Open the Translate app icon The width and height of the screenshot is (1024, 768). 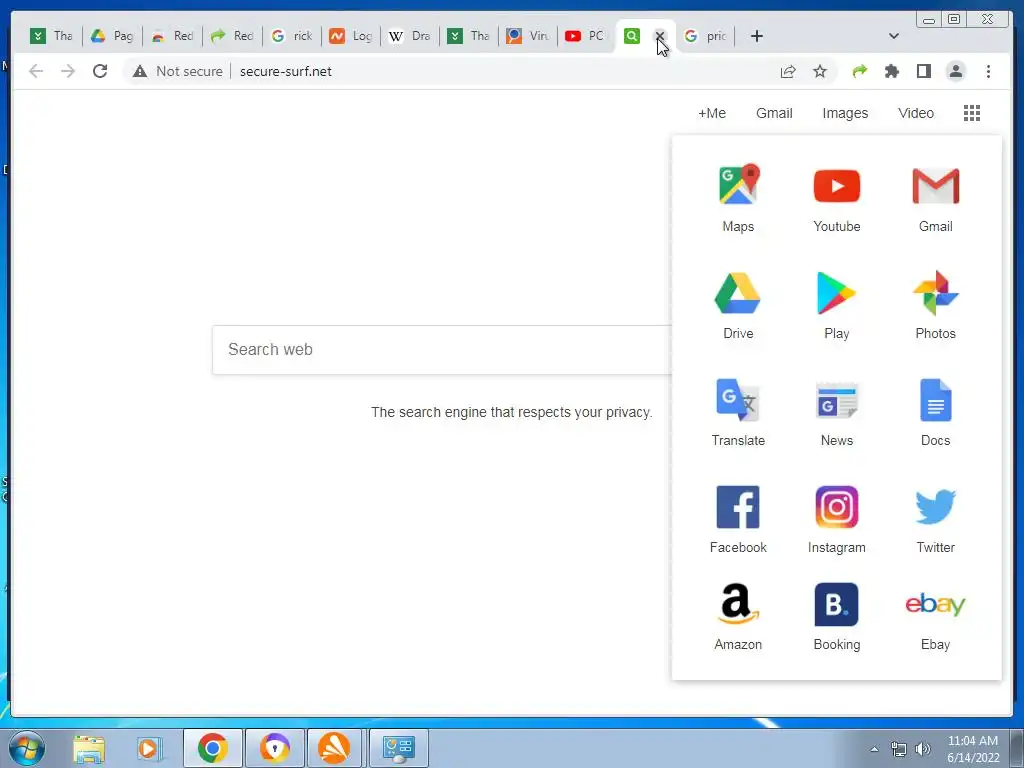[738, 400]
